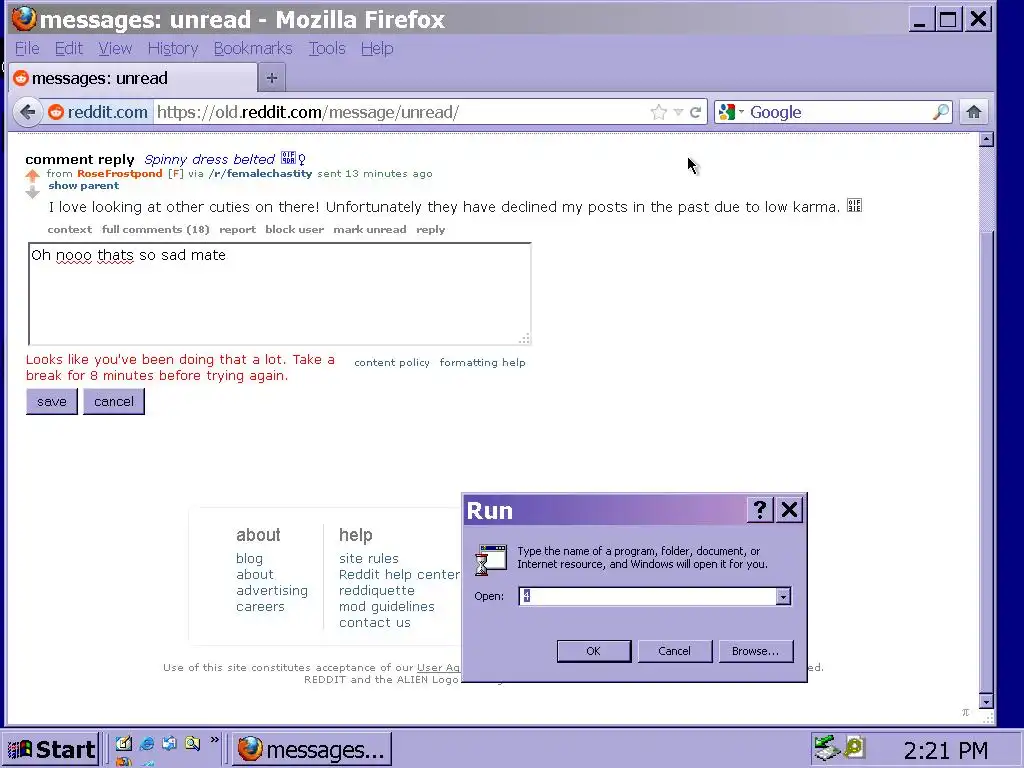Click the 'report' link
Viewport: 1024px width, 768px height.
[238, 230]
